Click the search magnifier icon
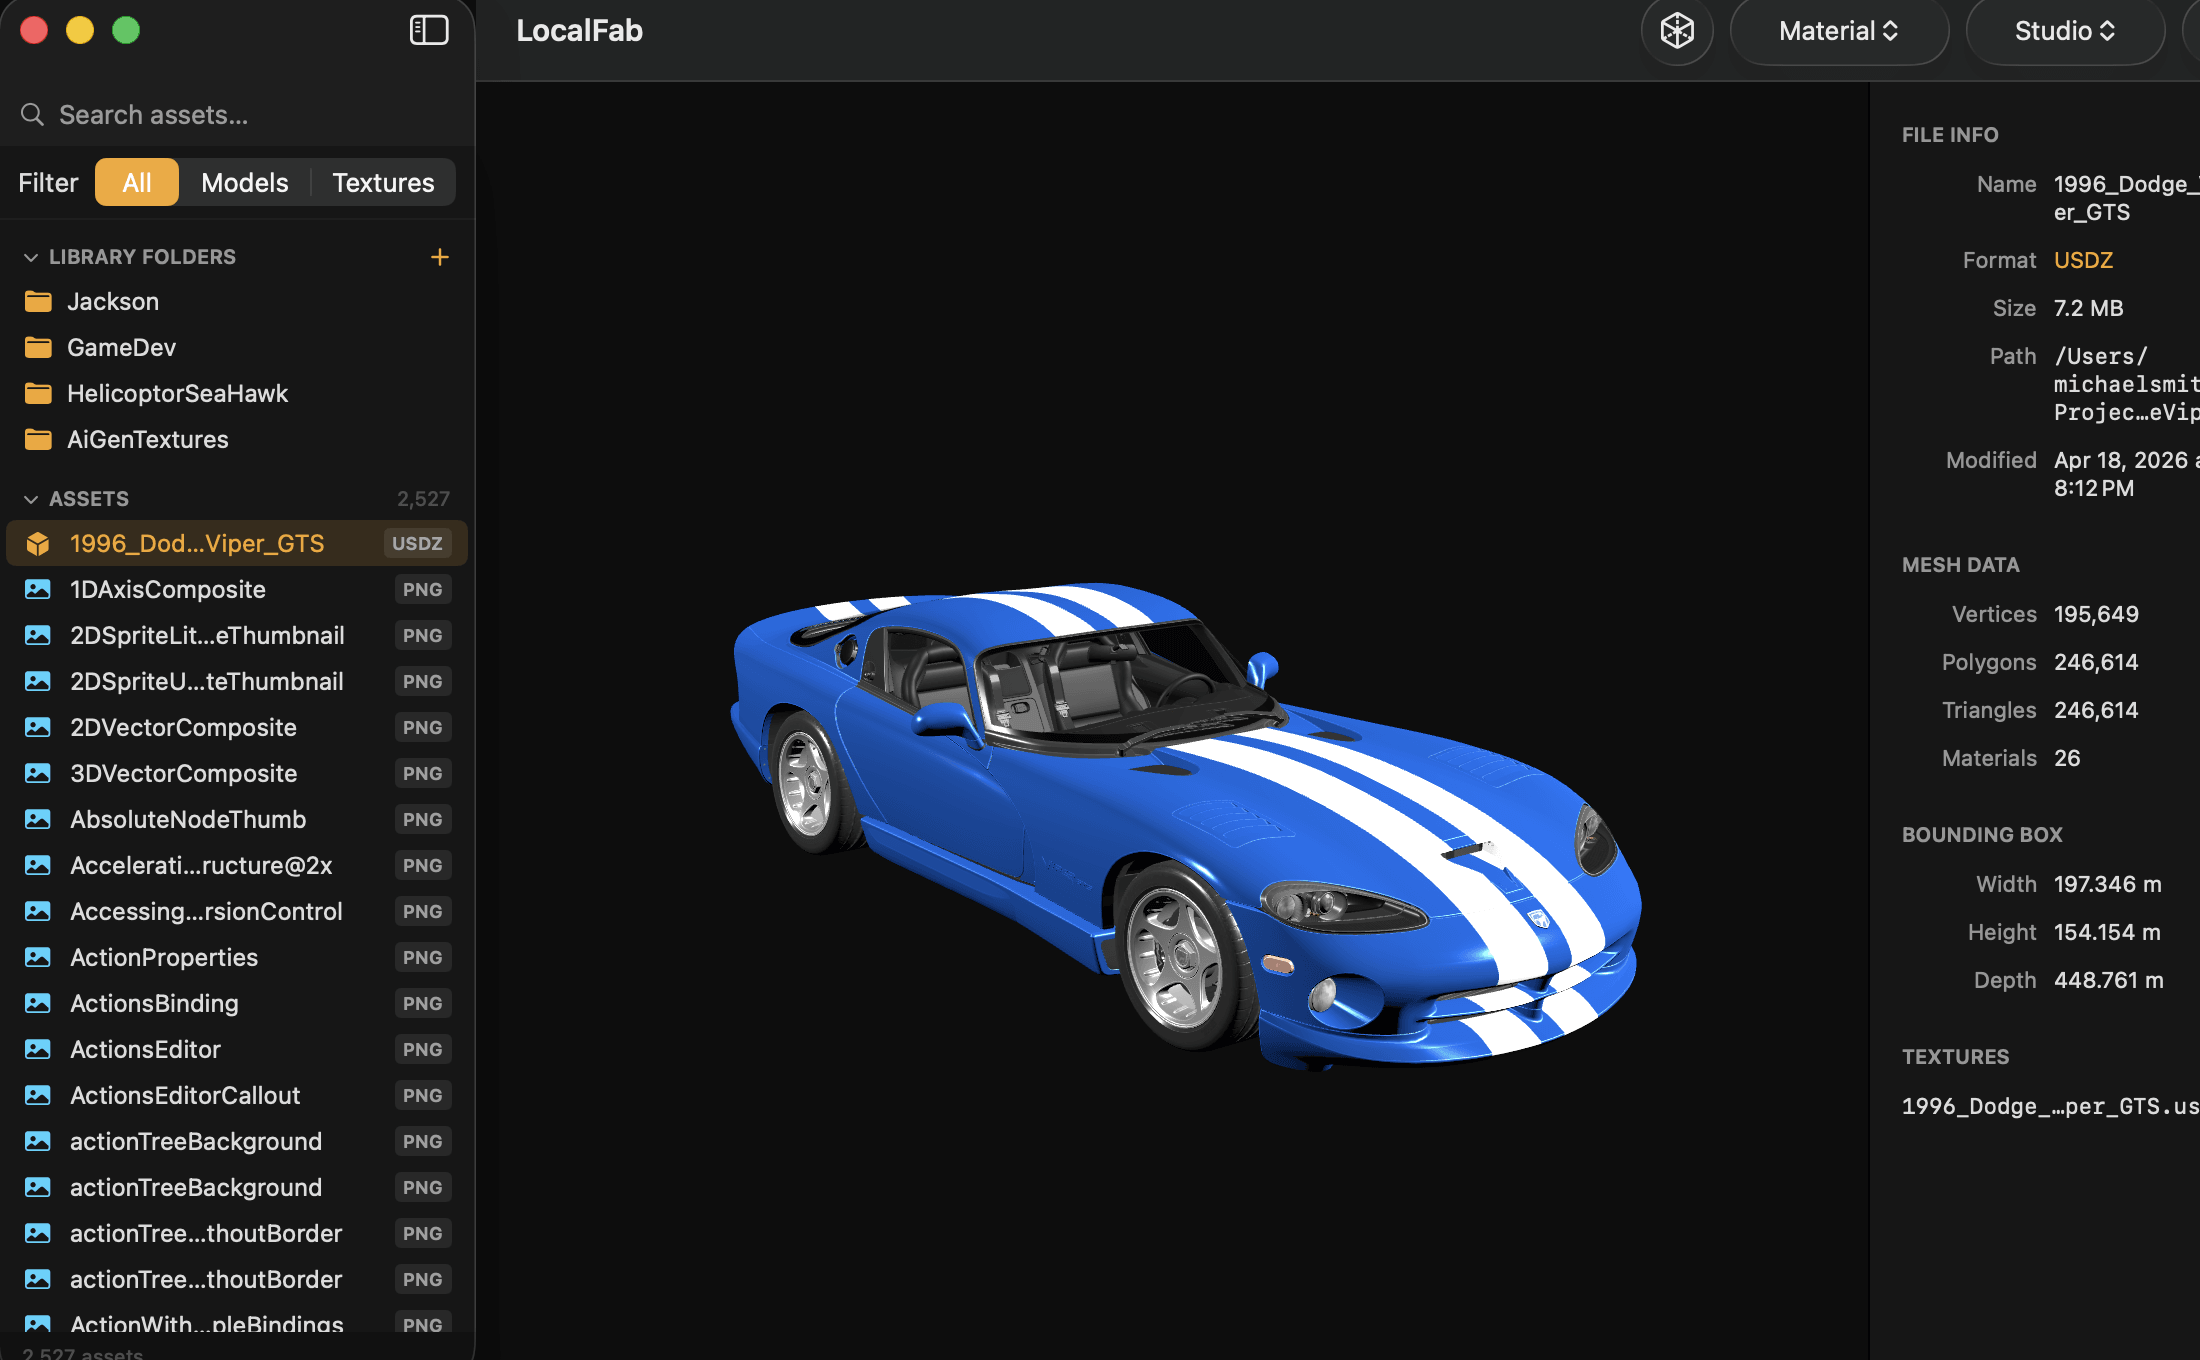This screenshot has width=2200, height=1360. (32, 115)
